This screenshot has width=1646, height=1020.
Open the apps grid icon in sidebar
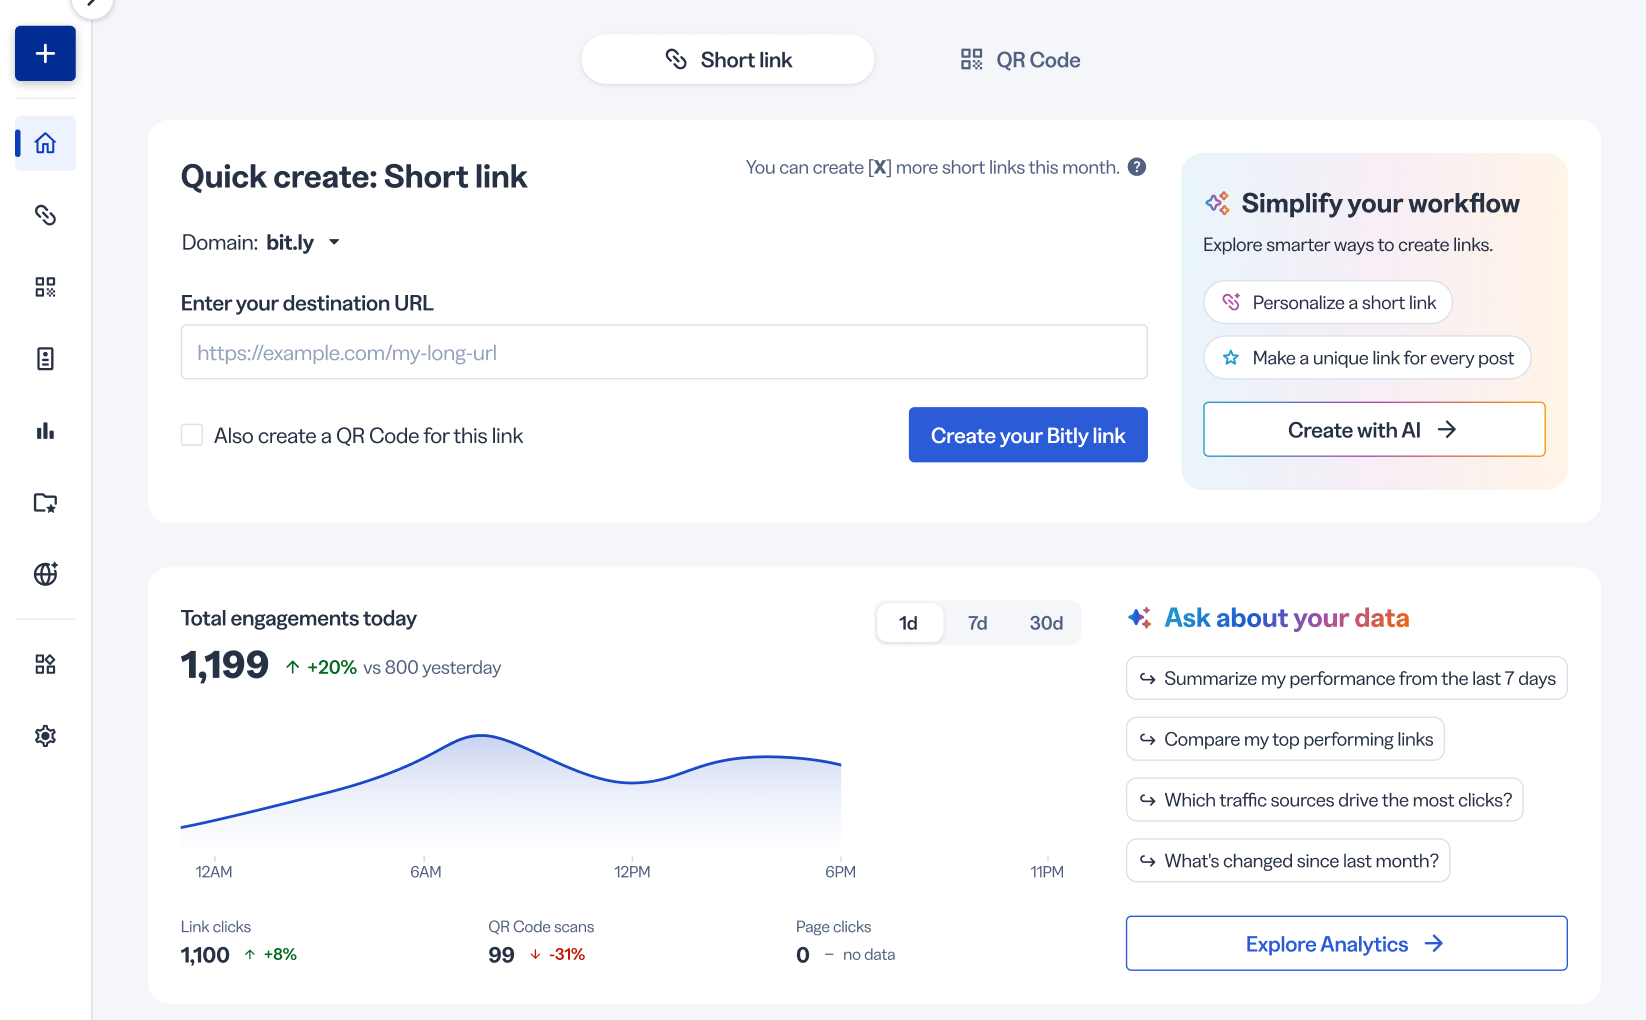45,664
